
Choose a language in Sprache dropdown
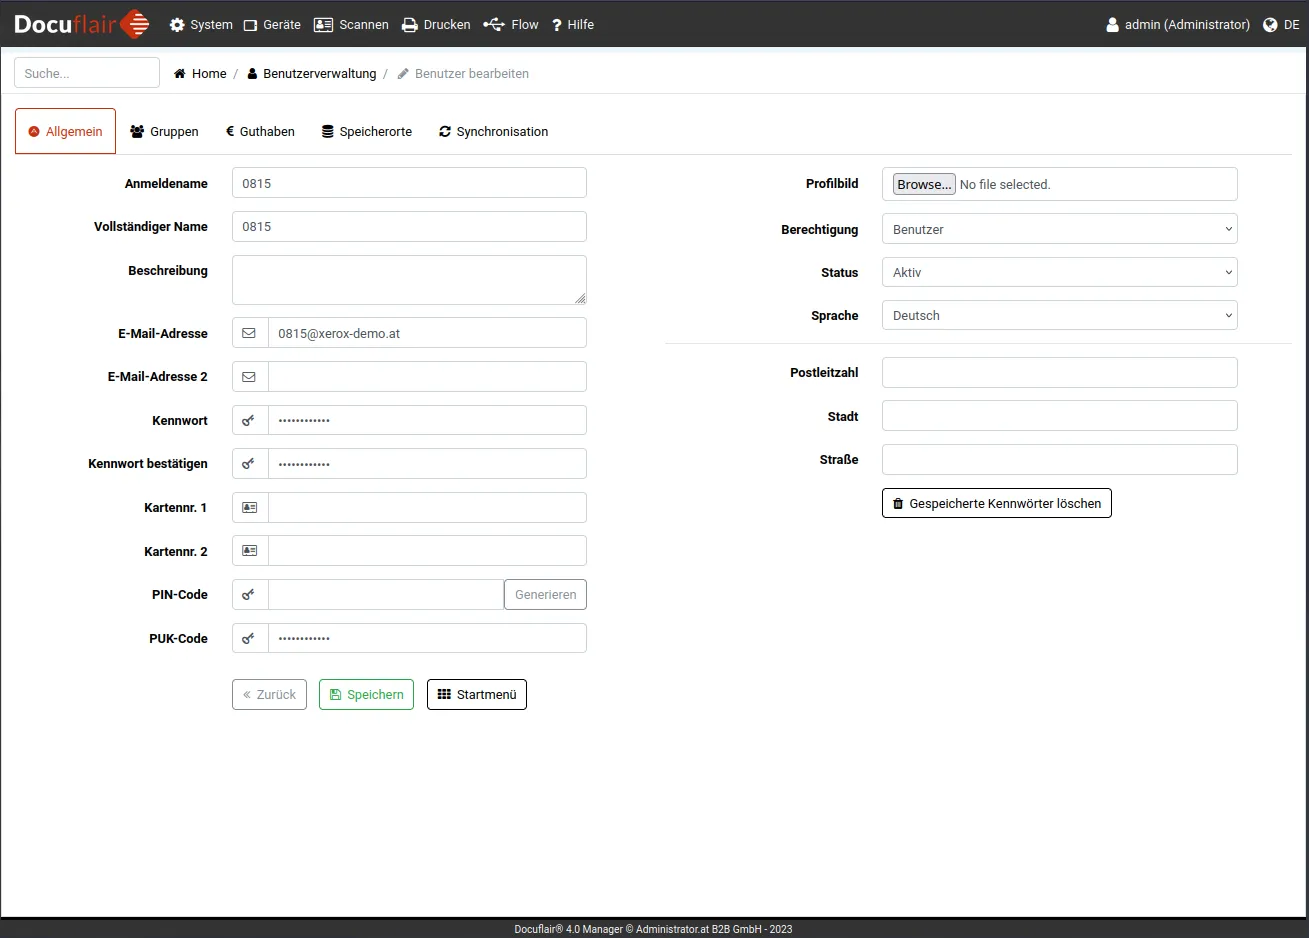click(1059, 316)
